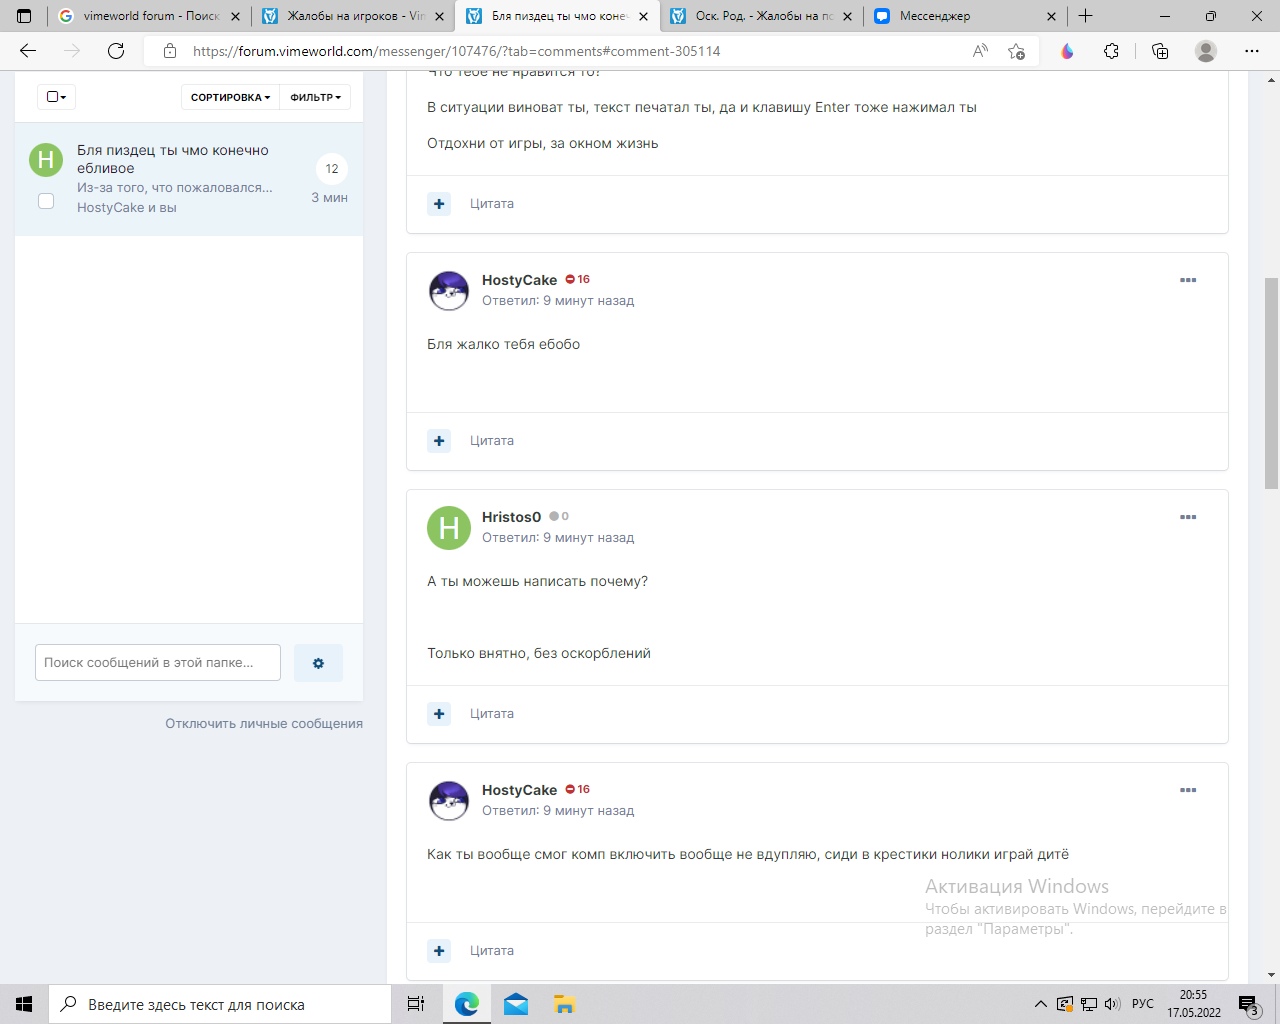Add this page to favorites star

pos(1016,51)
